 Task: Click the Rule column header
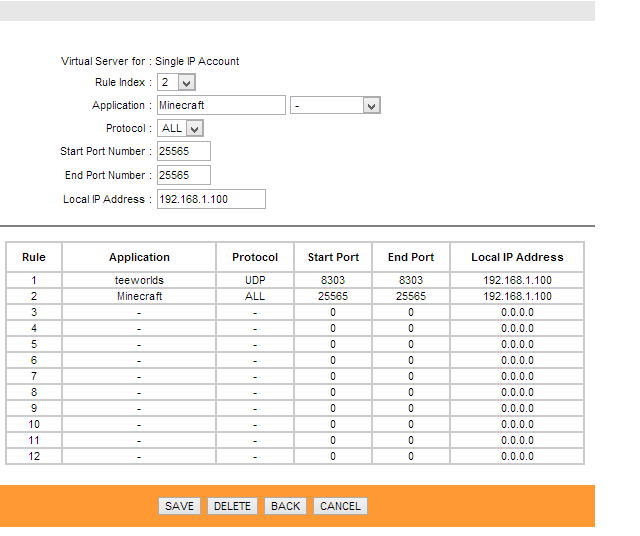coord(34,257)
